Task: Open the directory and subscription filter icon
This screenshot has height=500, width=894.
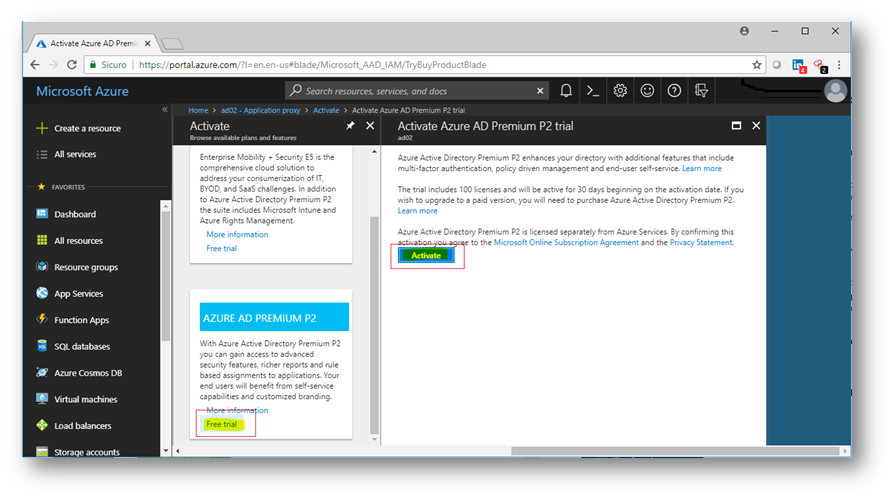Action: [701, 91]
